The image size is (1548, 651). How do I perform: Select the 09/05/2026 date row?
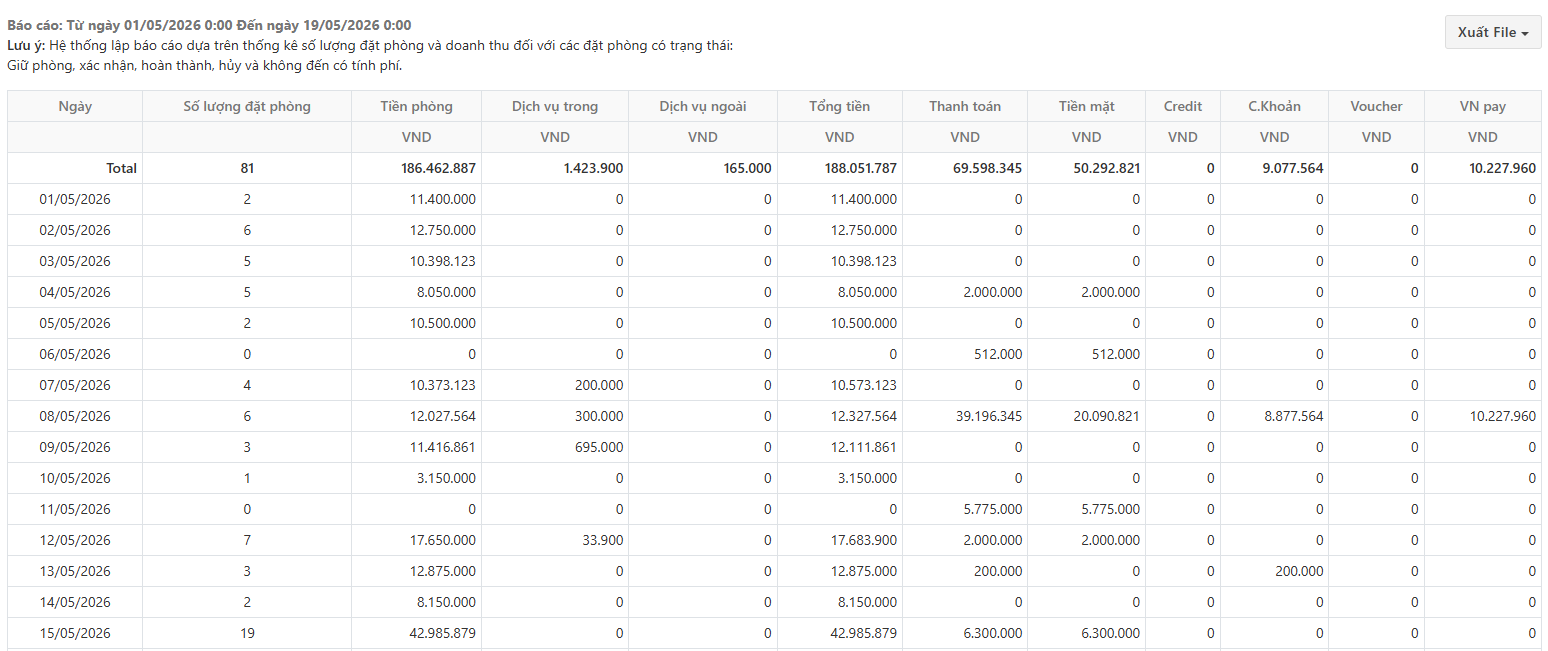pyautogui.click(x=774, y=447)
